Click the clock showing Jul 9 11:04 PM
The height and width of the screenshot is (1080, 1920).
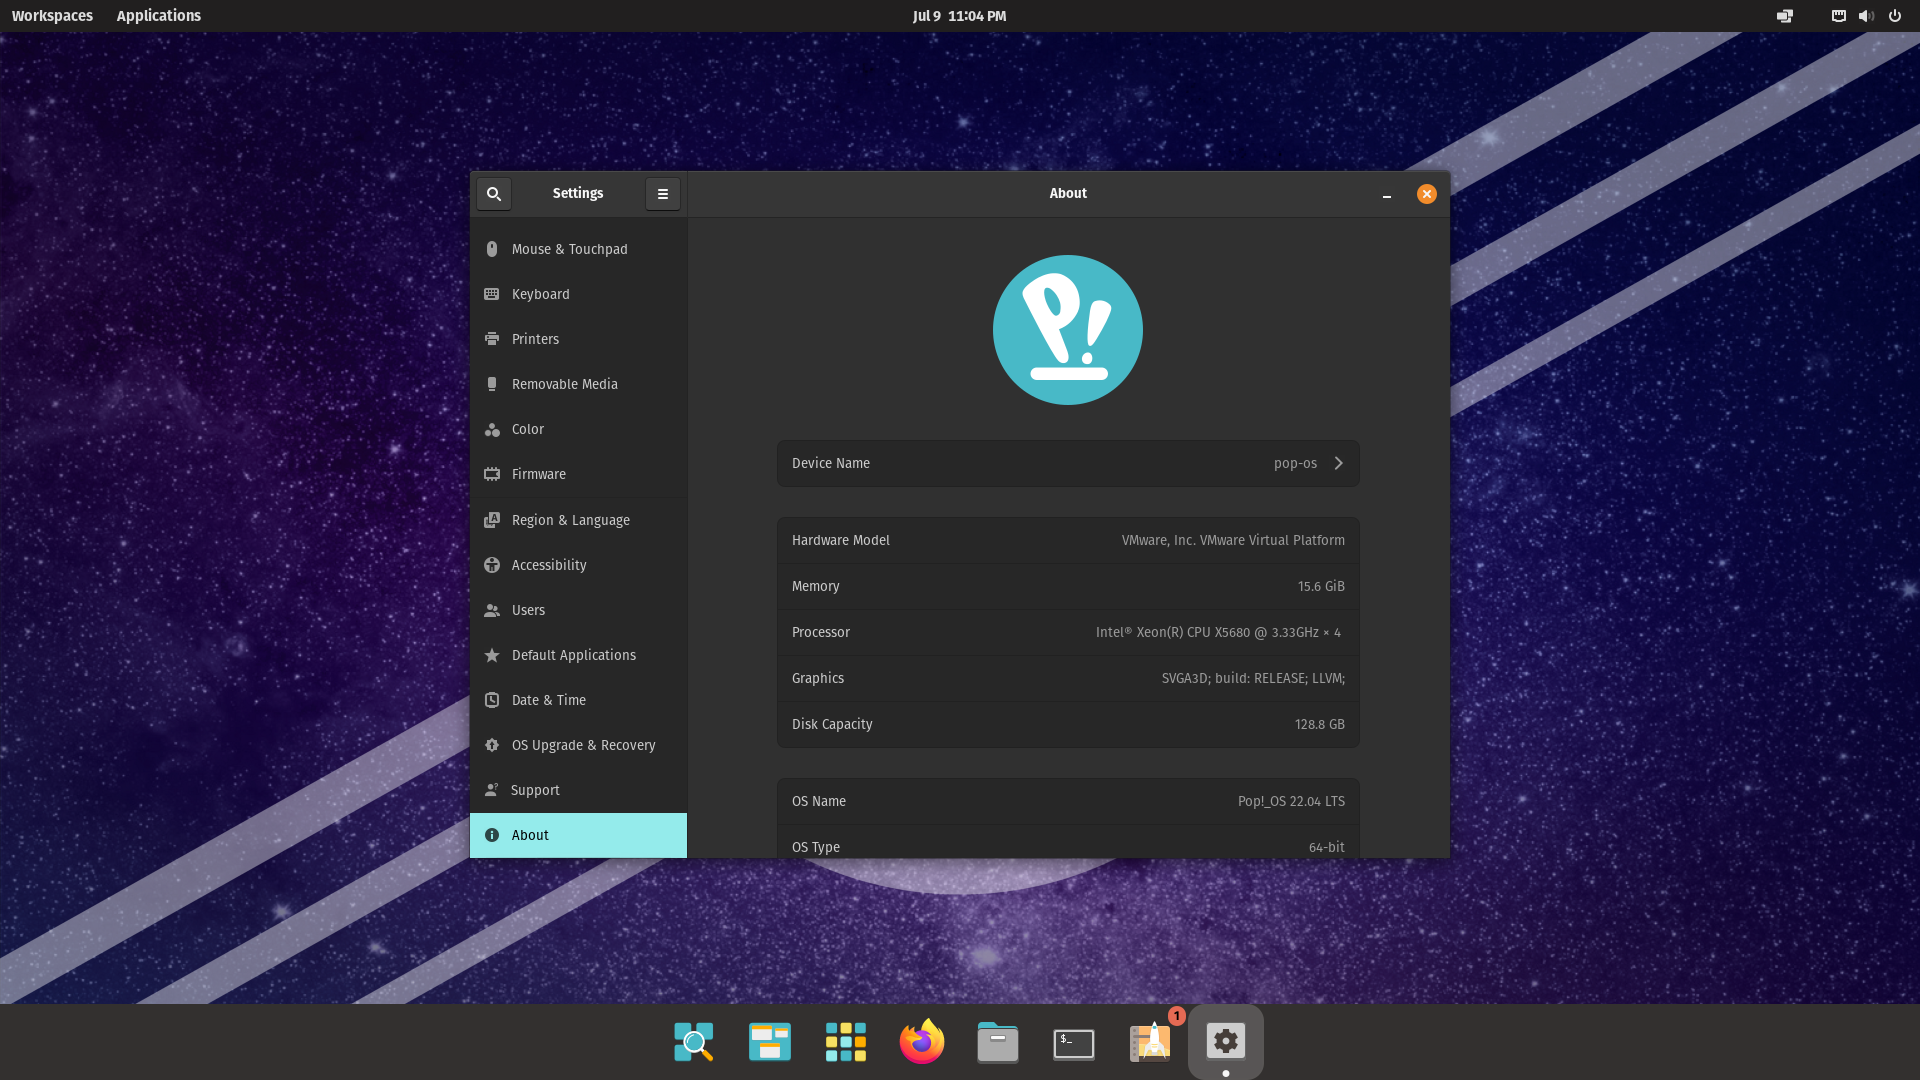(x=958, y=15)
